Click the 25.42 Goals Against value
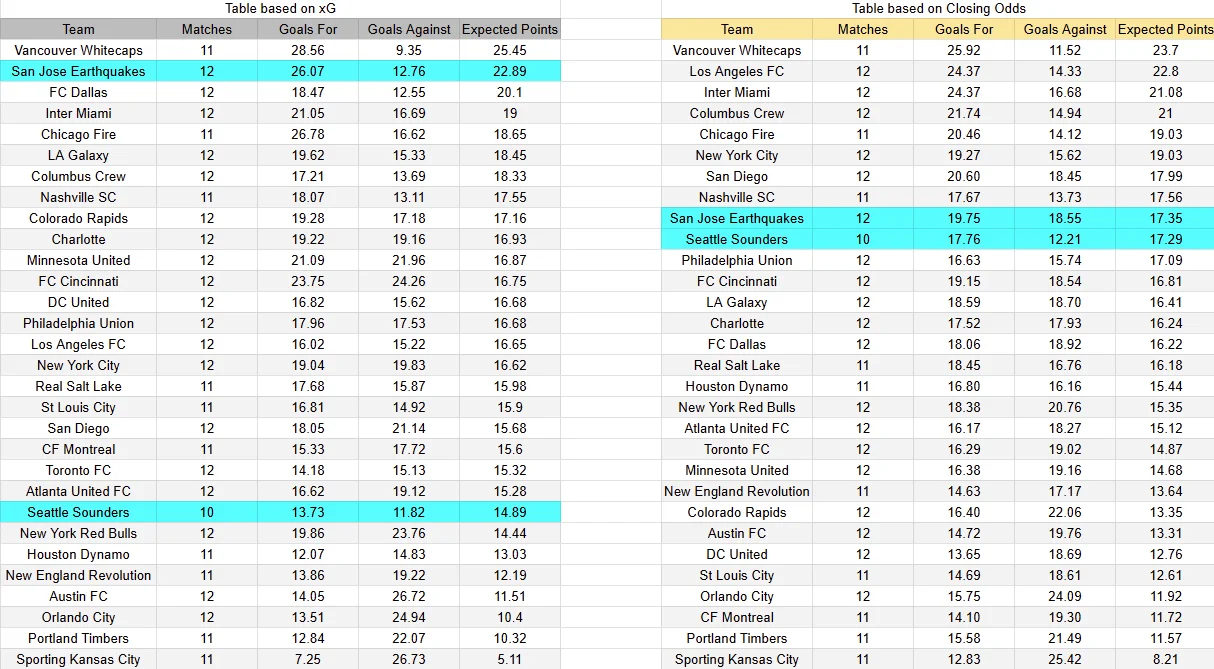Screen dimensions: 1214x669 [x=1066, y=659]
